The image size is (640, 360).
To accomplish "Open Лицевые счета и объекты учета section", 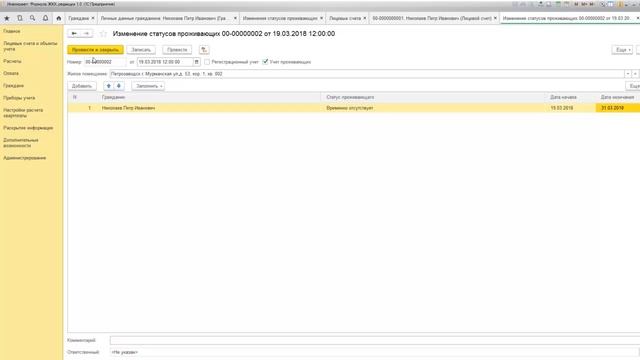I will pos(30,46).
